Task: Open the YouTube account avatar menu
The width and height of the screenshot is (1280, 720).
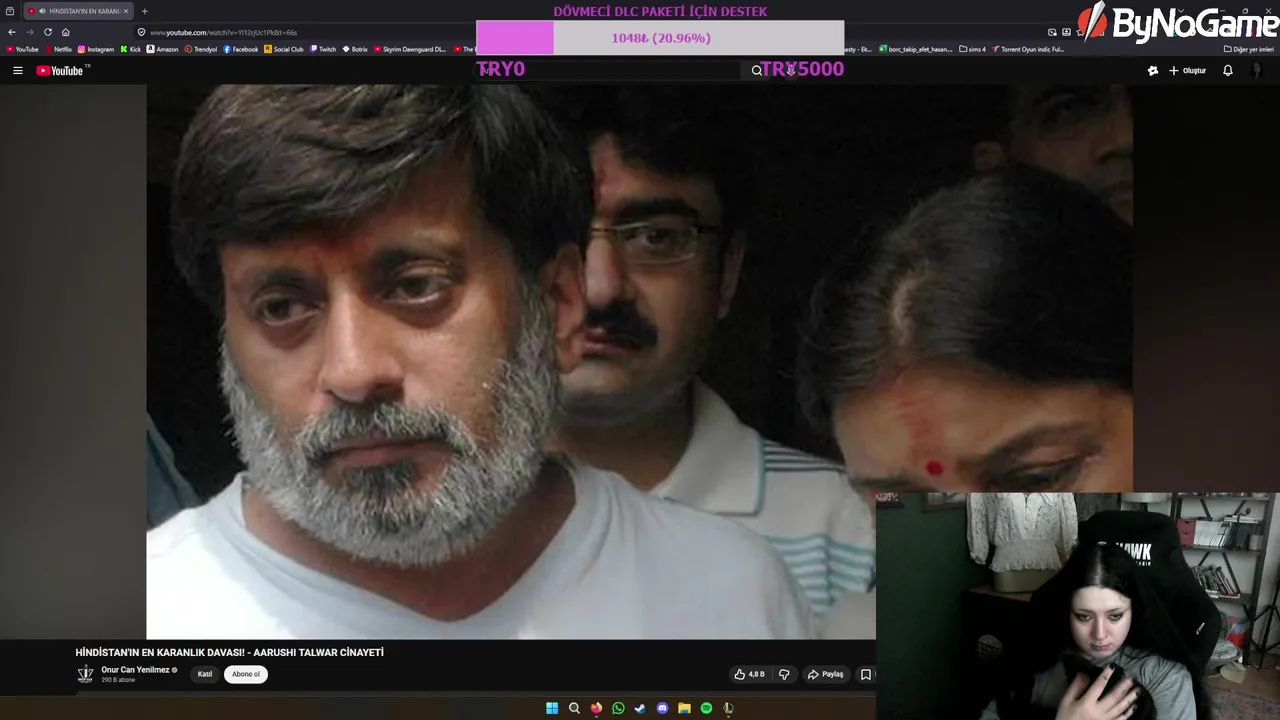Action: [x=1257, y=70]
